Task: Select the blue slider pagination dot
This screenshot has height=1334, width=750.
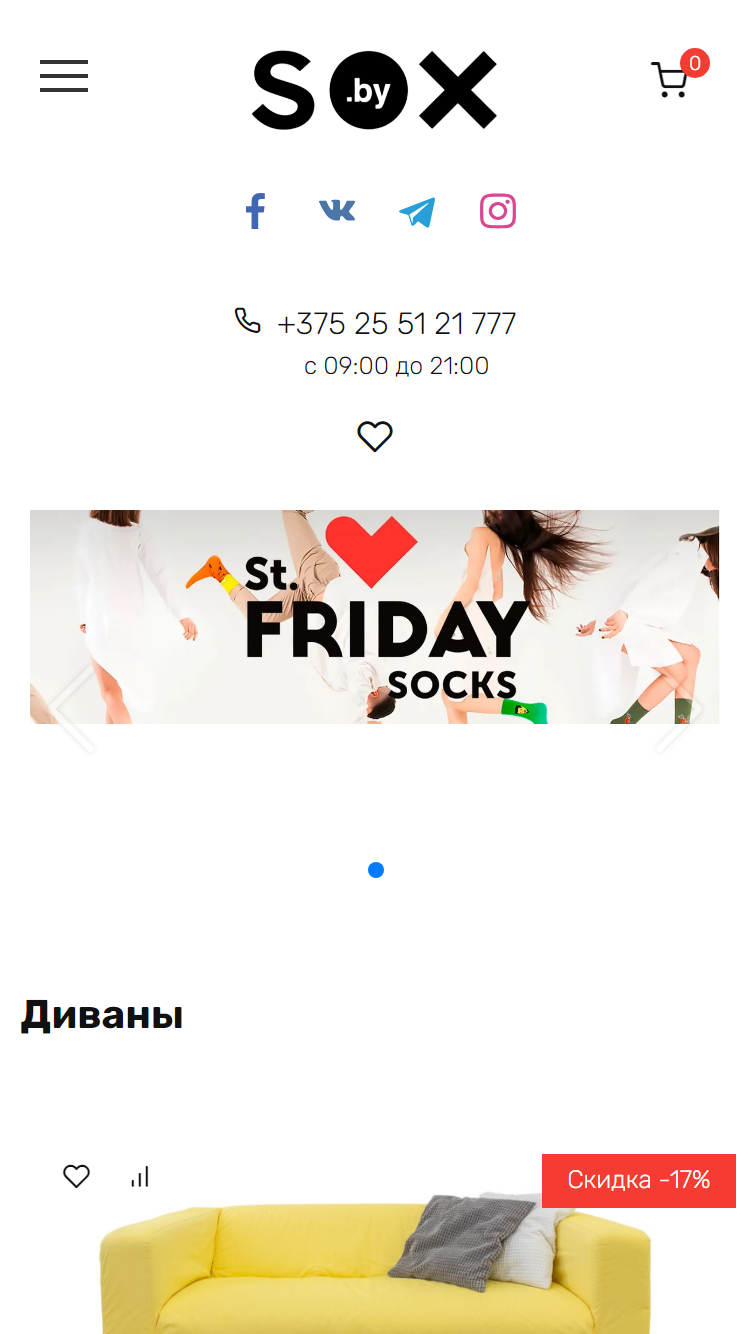Action: tap(376, 870)
